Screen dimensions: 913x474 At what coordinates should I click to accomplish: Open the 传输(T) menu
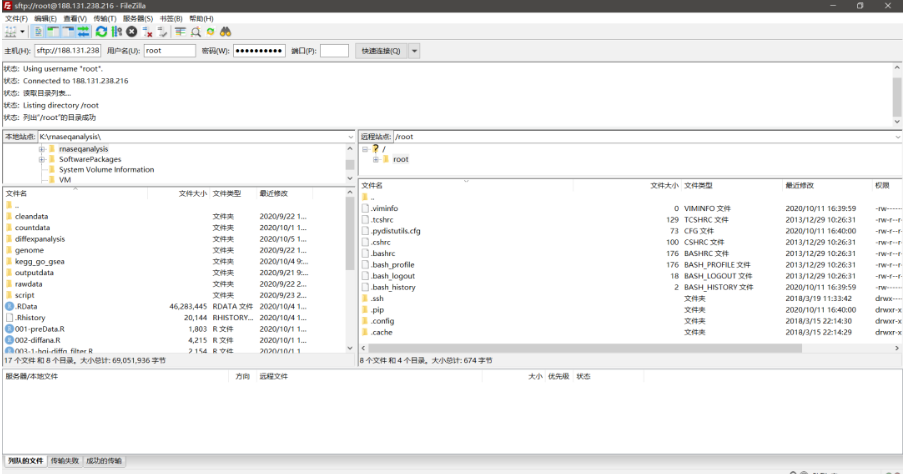pyautogui.click(x=103, y=18)
